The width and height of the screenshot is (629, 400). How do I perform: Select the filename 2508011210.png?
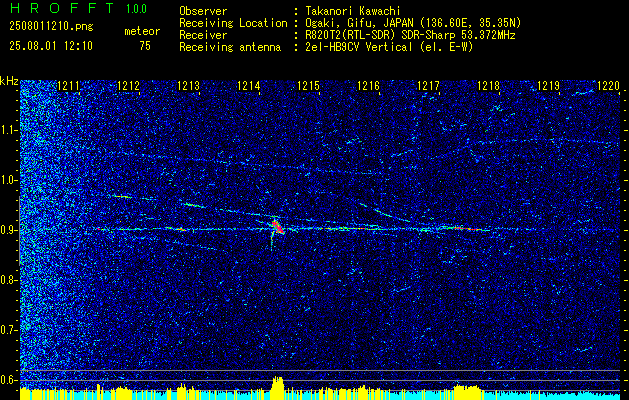(x=51, y=27)
